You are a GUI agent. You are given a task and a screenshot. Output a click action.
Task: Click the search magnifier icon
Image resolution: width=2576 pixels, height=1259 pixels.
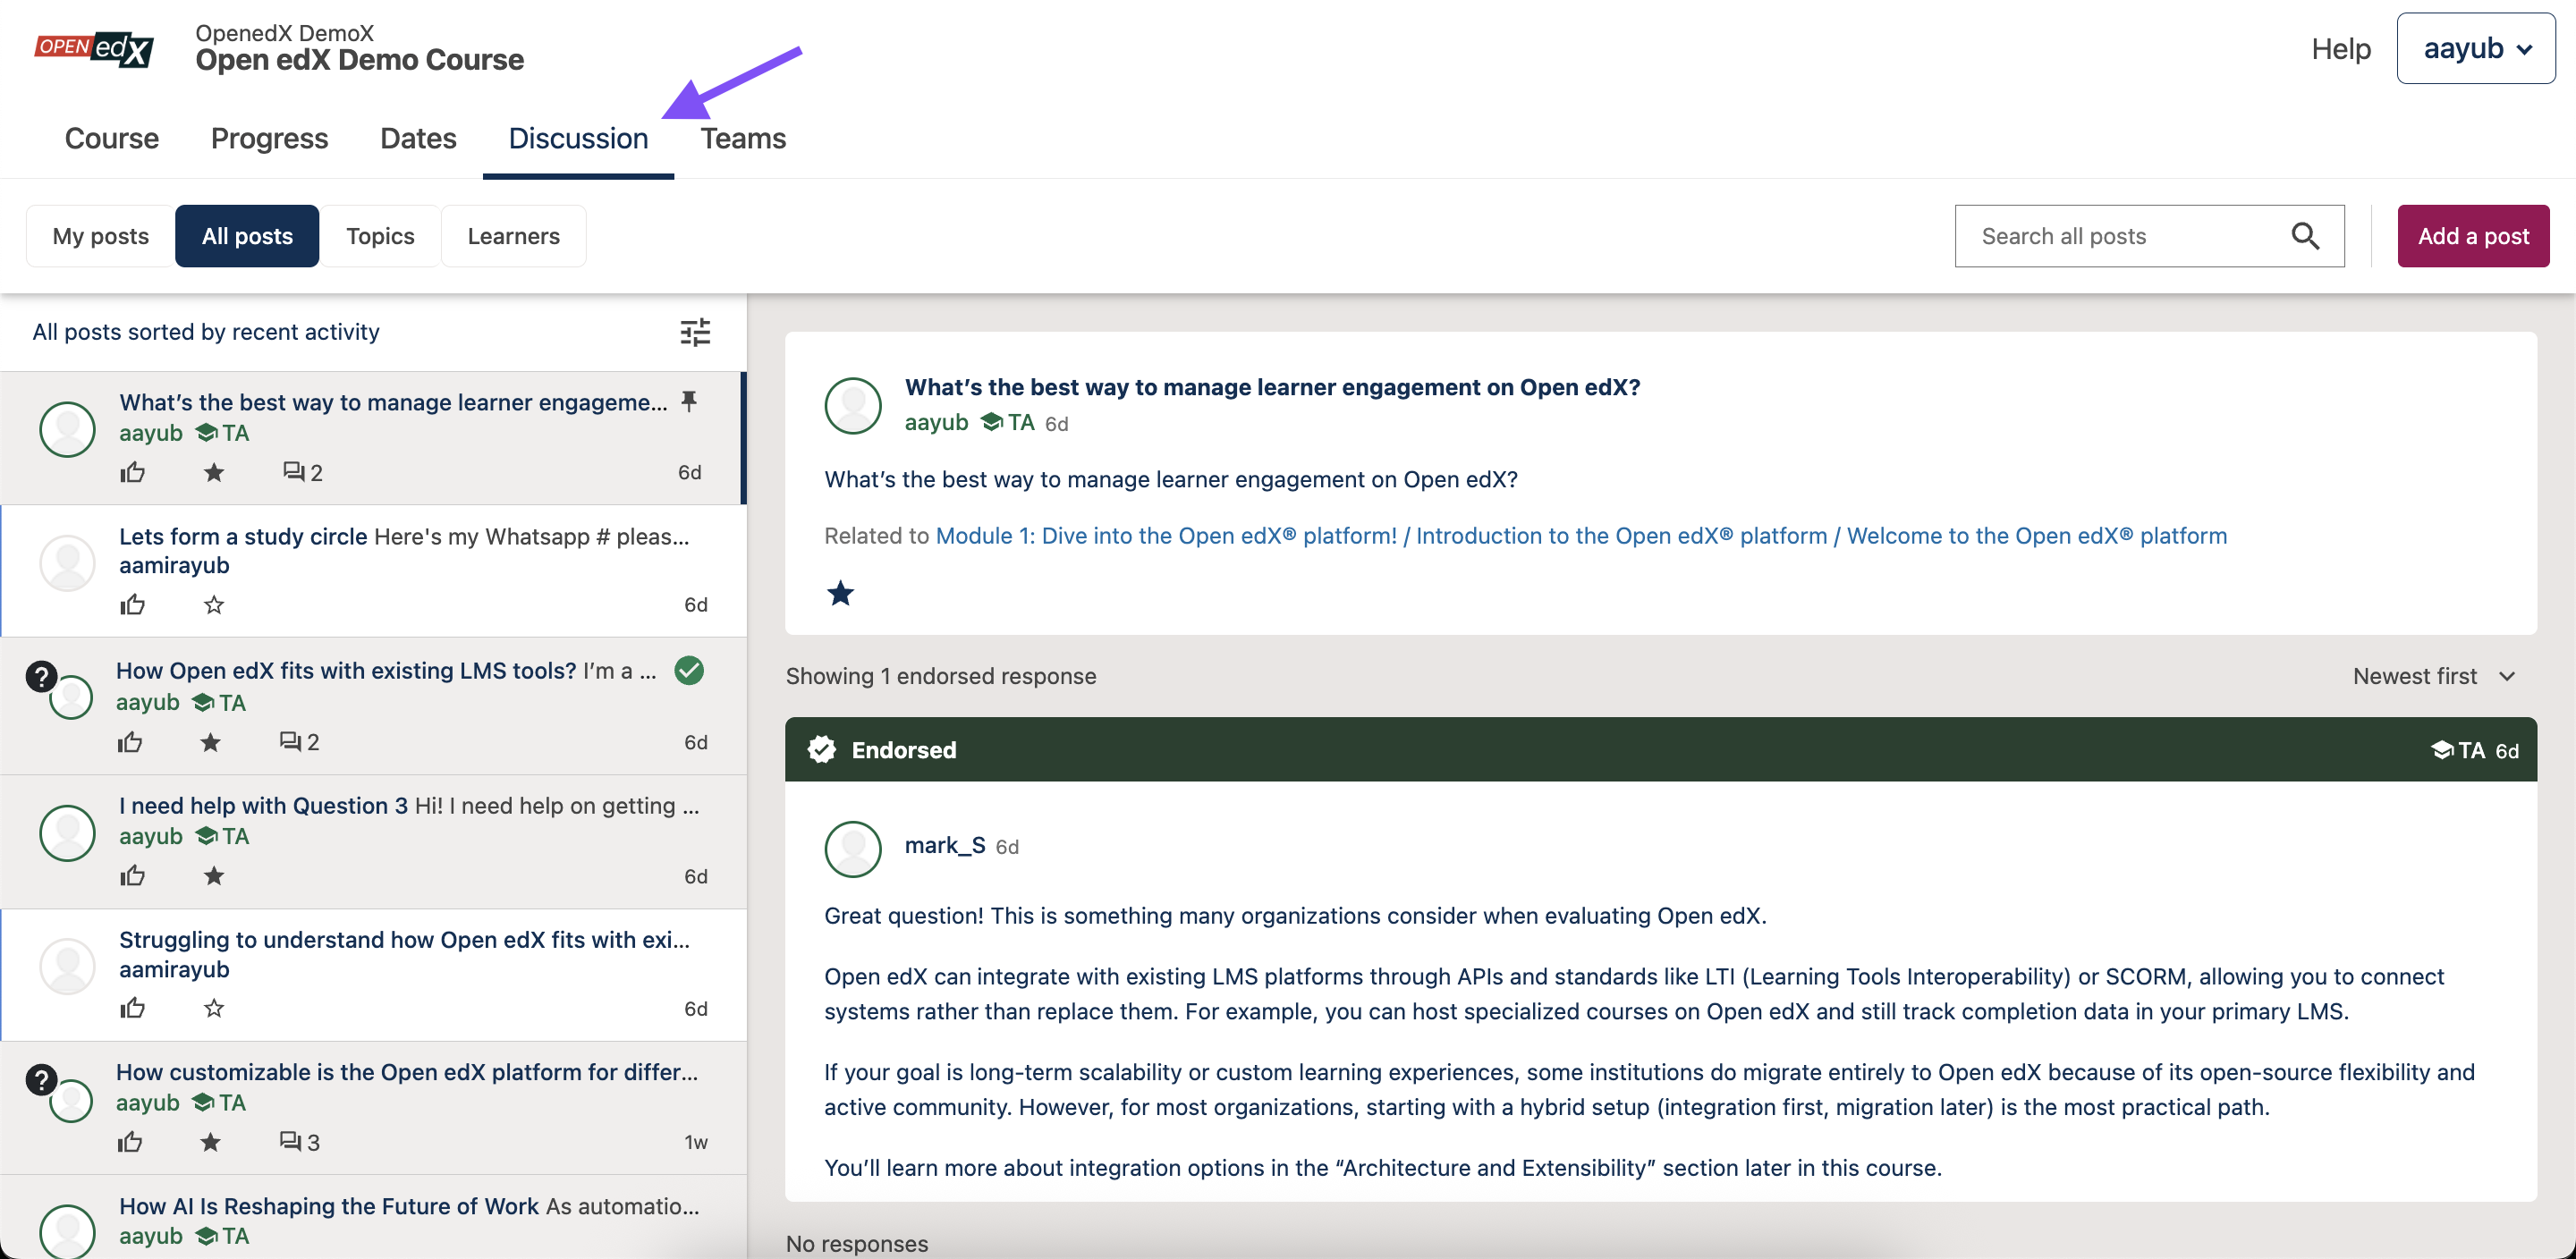pyautogui.click(x=2304, y=236)
